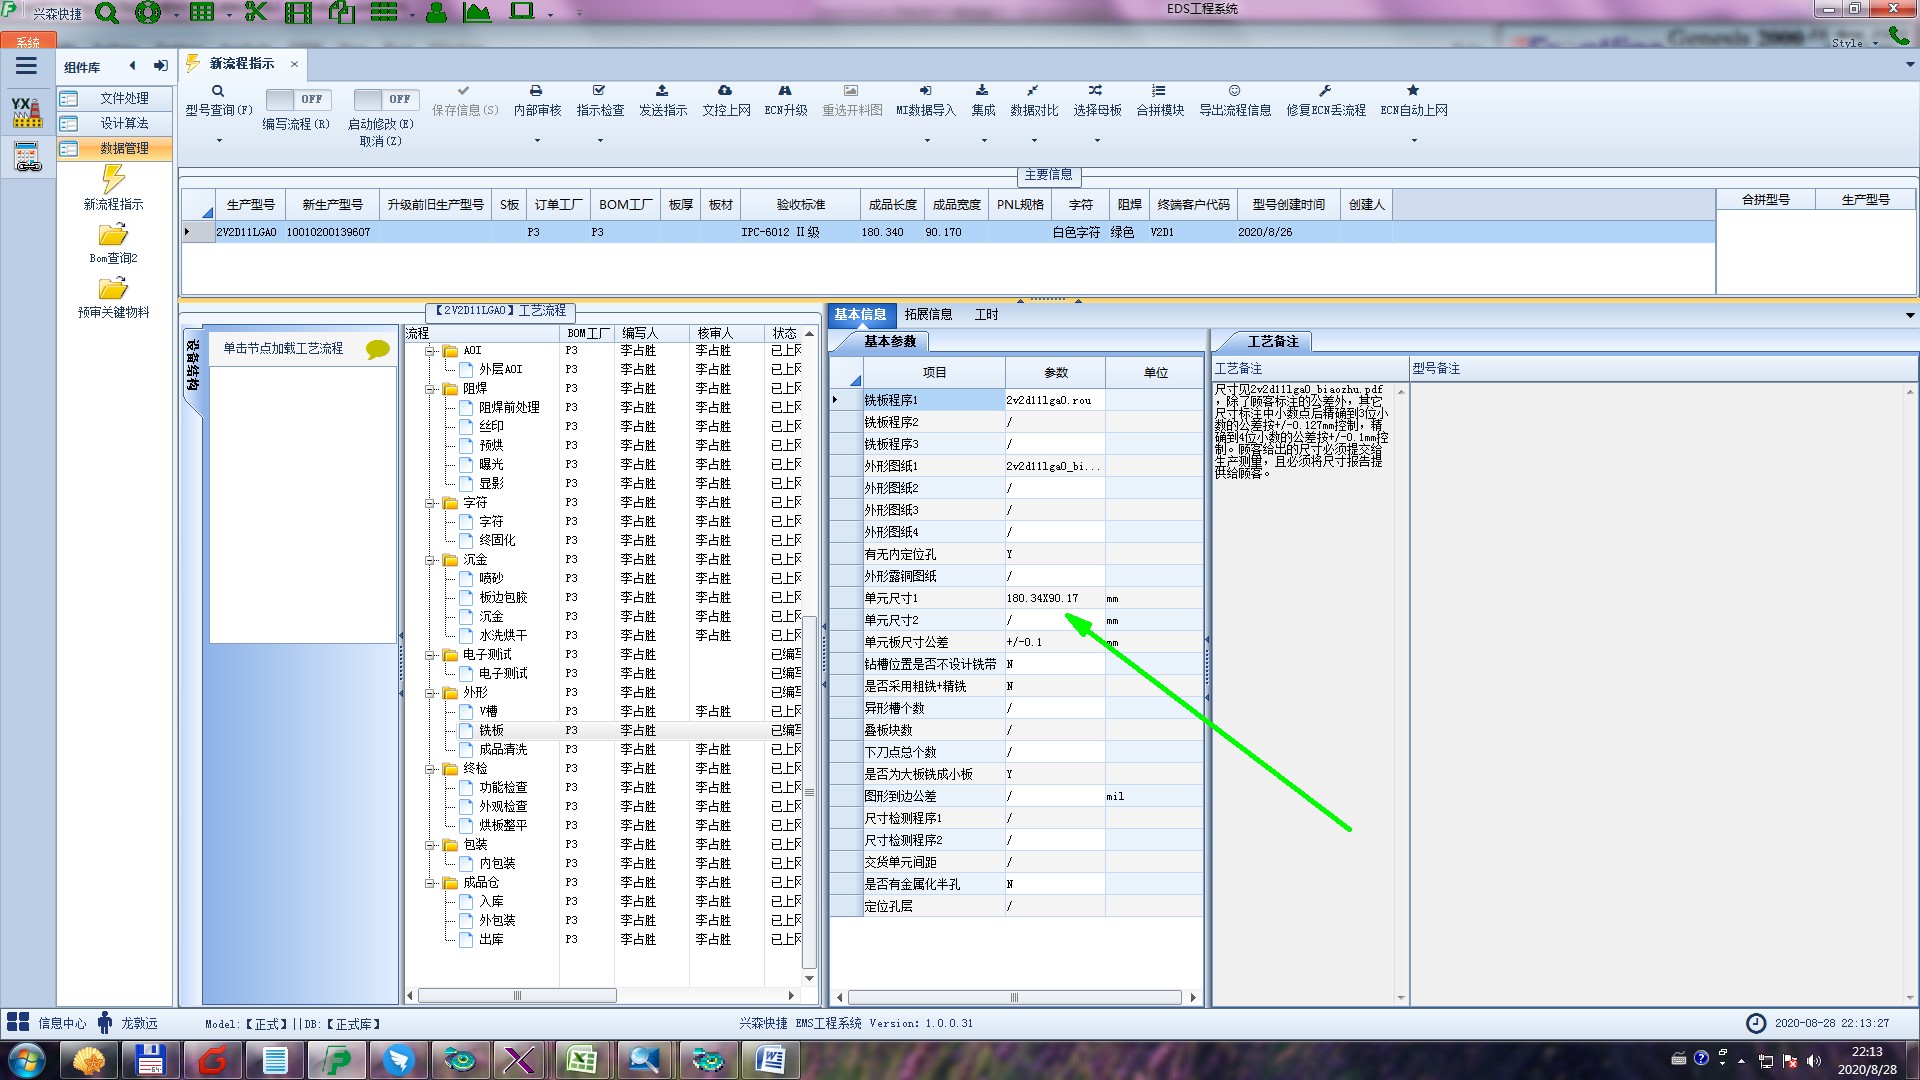
Task: Collapse the 沉金 folder node
Action: tap(431, 560)
